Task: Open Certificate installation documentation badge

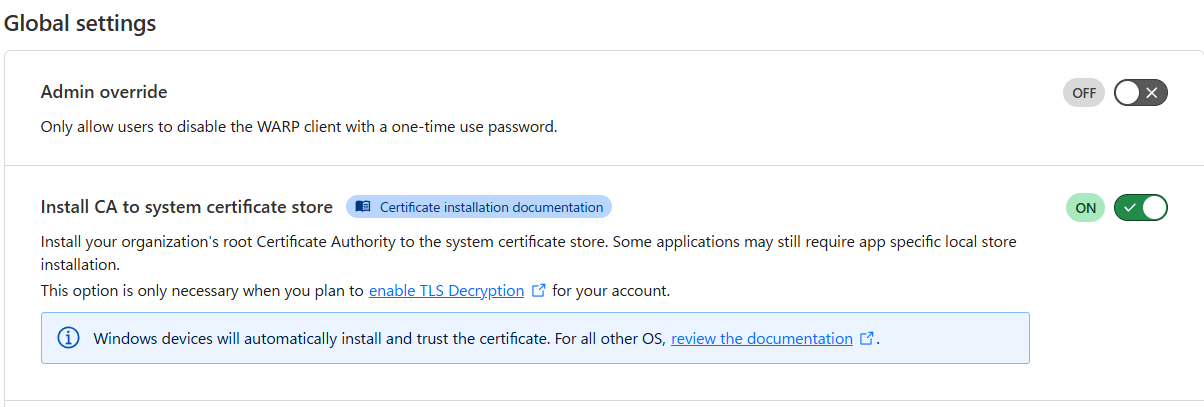Action: pos(479,207)
